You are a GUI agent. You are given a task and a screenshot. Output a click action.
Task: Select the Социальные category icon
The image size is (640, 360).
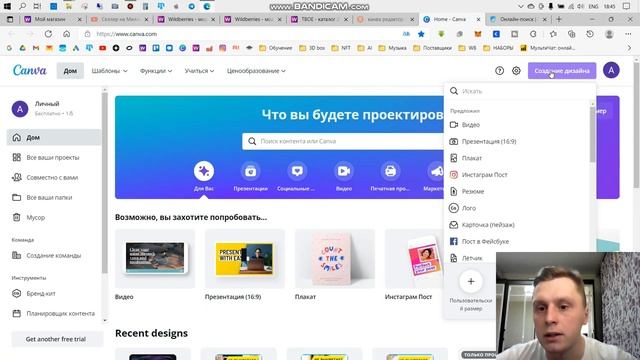(297, 171)
